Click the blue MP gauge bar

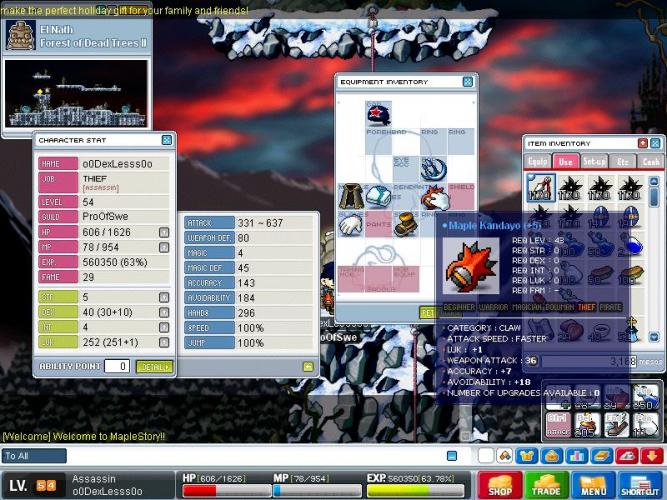point(317,491)
